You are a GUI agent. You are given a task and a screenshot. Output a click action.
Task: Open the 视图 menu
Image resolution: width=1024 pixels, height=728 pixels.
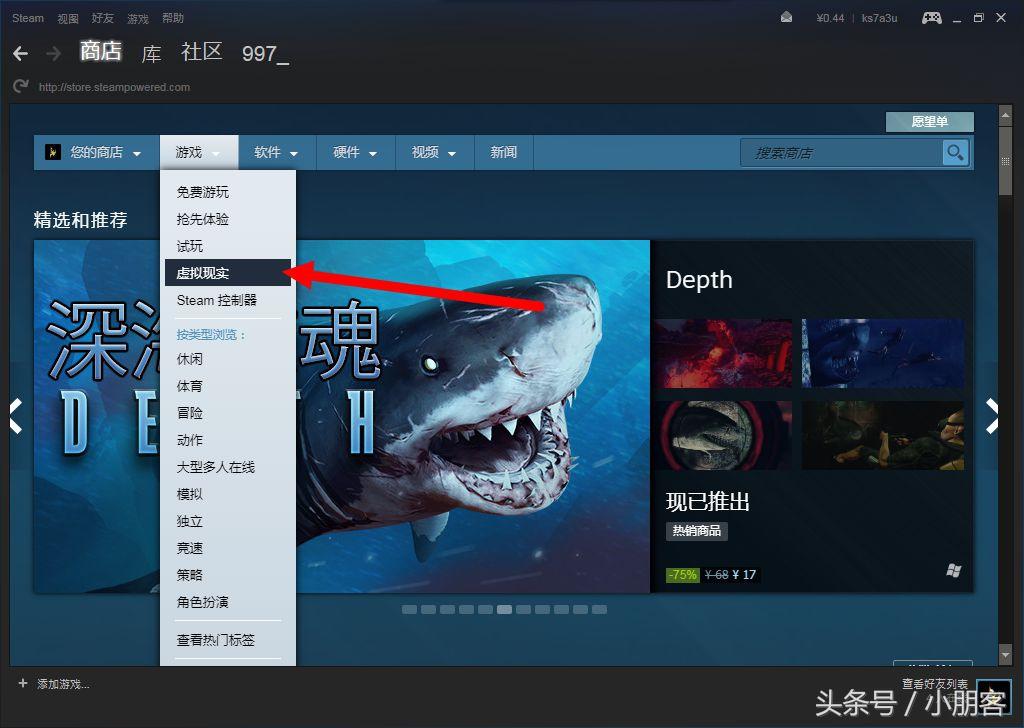pos(68,18)
